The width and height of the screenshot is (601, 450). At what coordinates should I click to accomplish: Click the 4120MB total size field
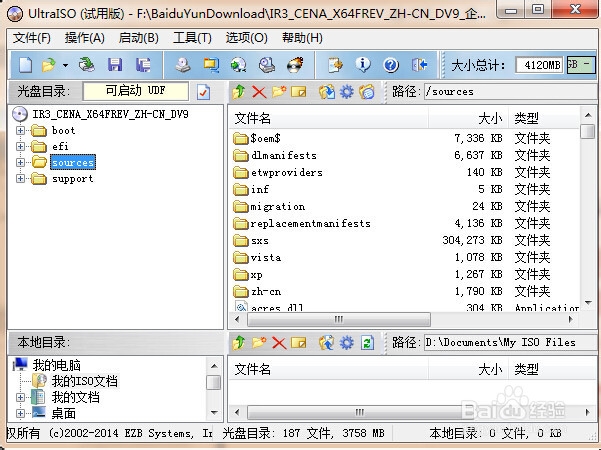point(540,65)
